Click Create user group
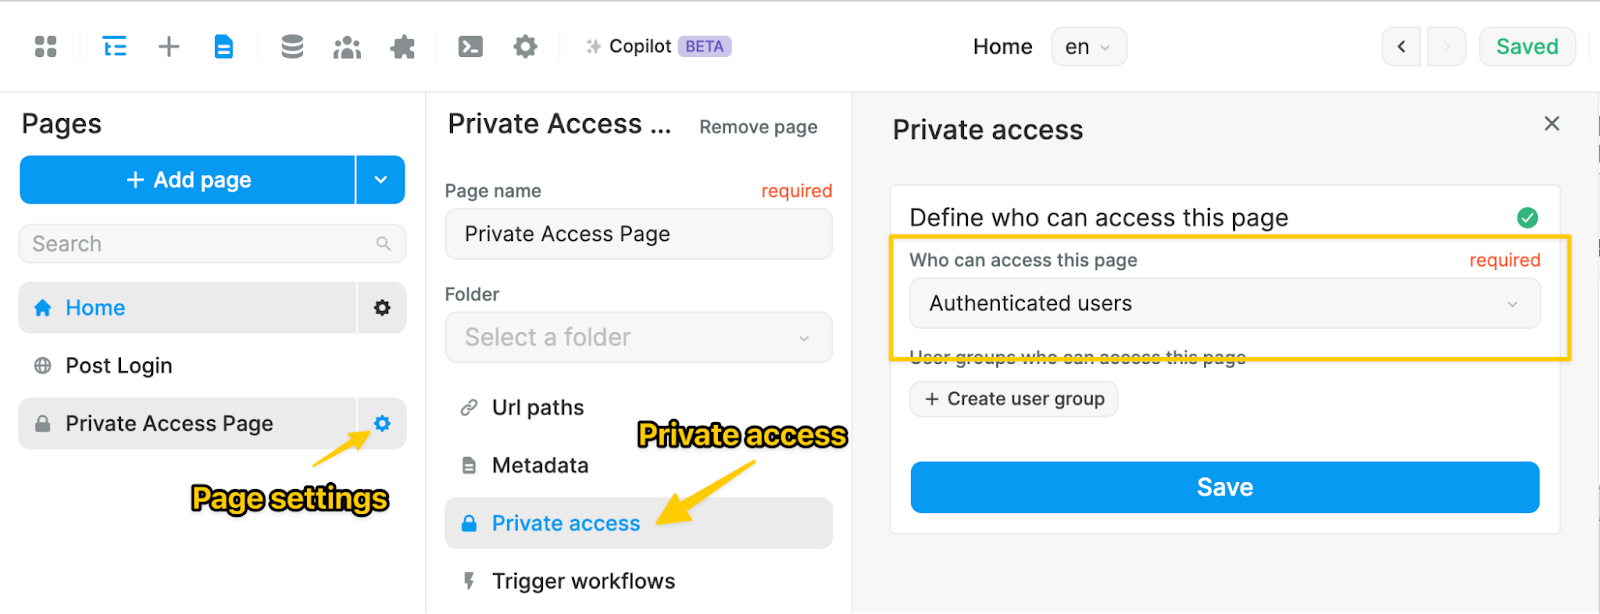 tap(1012, 398)
